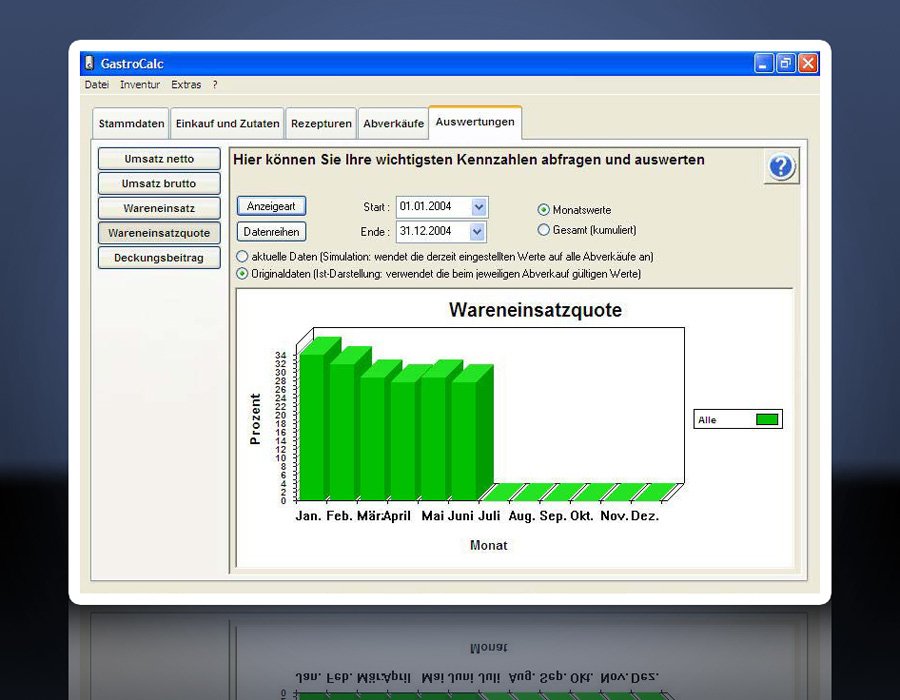Show the Umsatz brutto report

pyautogui.click(x=159, y=184)
